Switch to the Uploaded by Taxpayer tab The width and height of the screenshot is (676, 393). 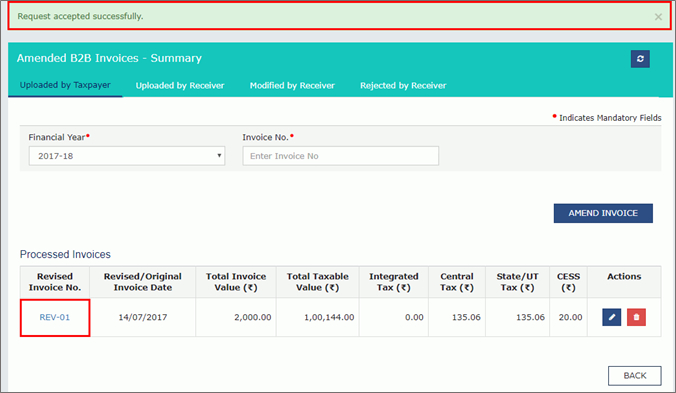click(x=65, y=85)
